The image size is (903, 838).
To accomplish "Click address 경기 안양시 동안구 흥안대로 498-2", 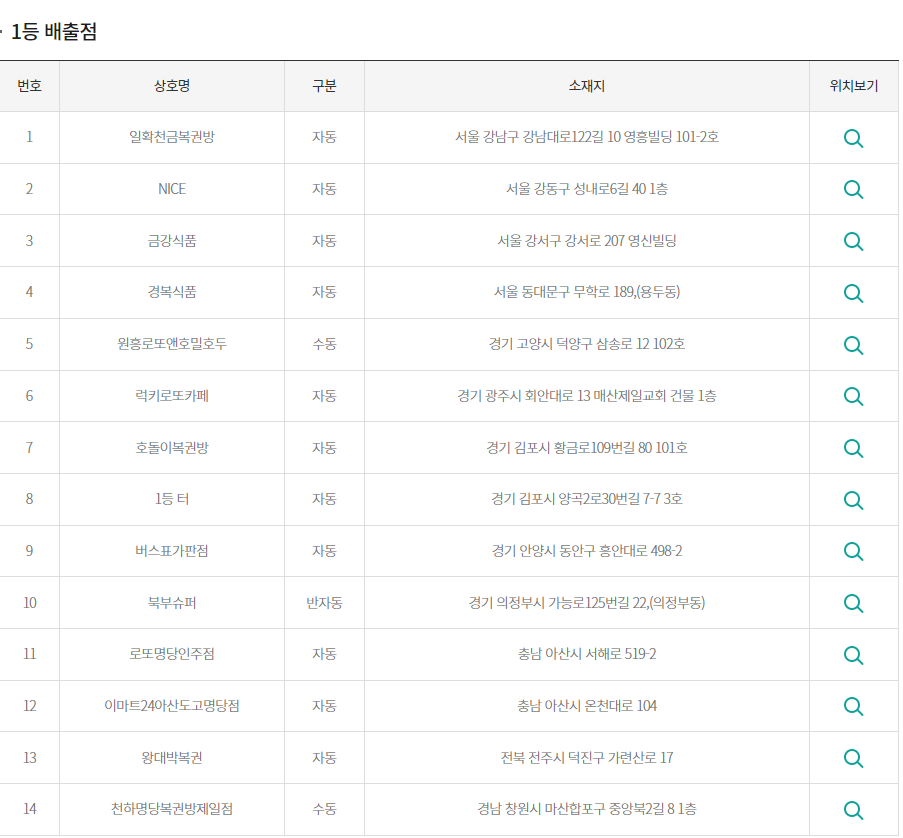I will click(x=587, y=551).
